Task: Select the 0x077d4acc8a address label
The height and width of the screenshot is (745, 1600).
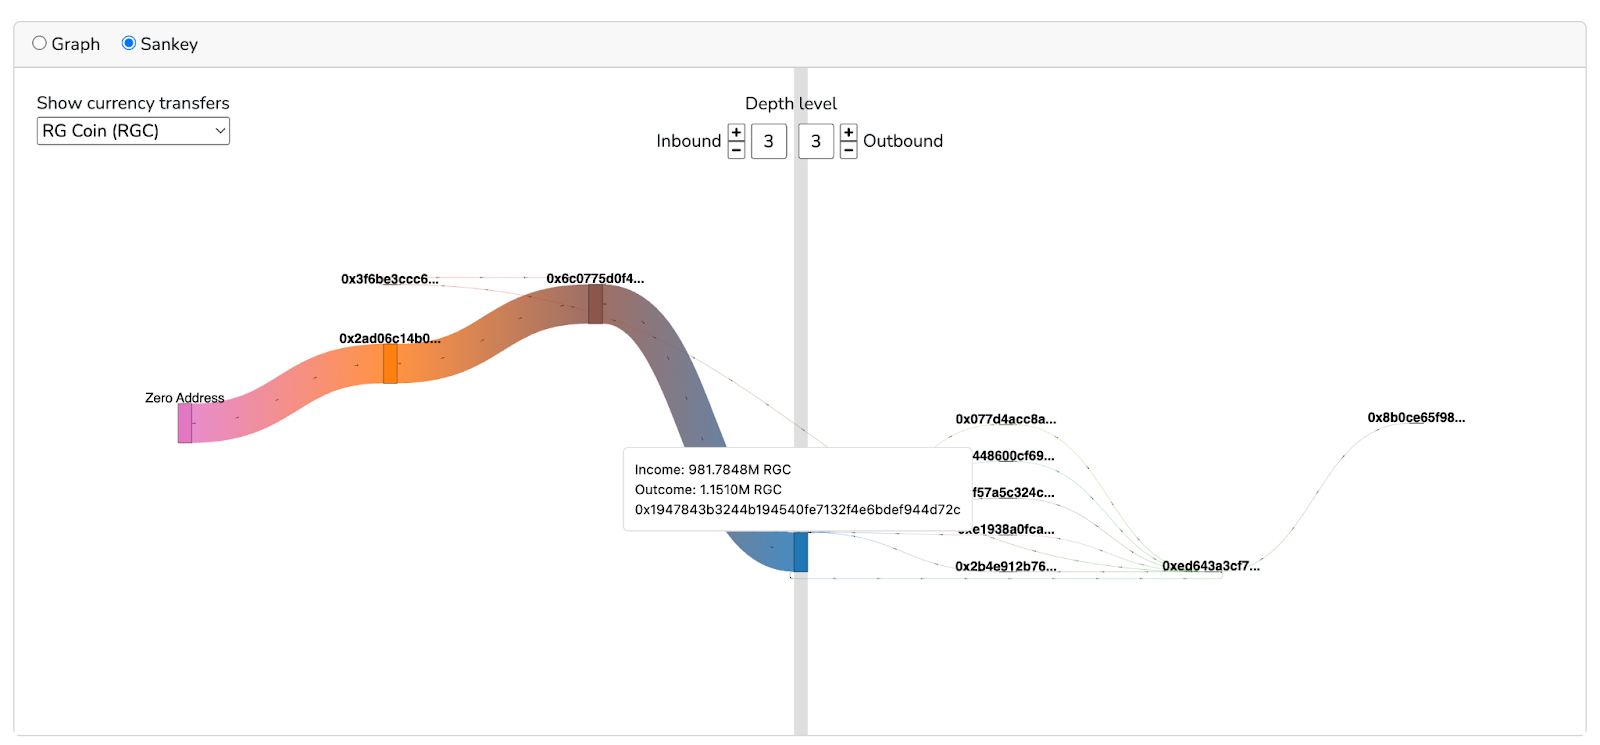Action: 1006,419
